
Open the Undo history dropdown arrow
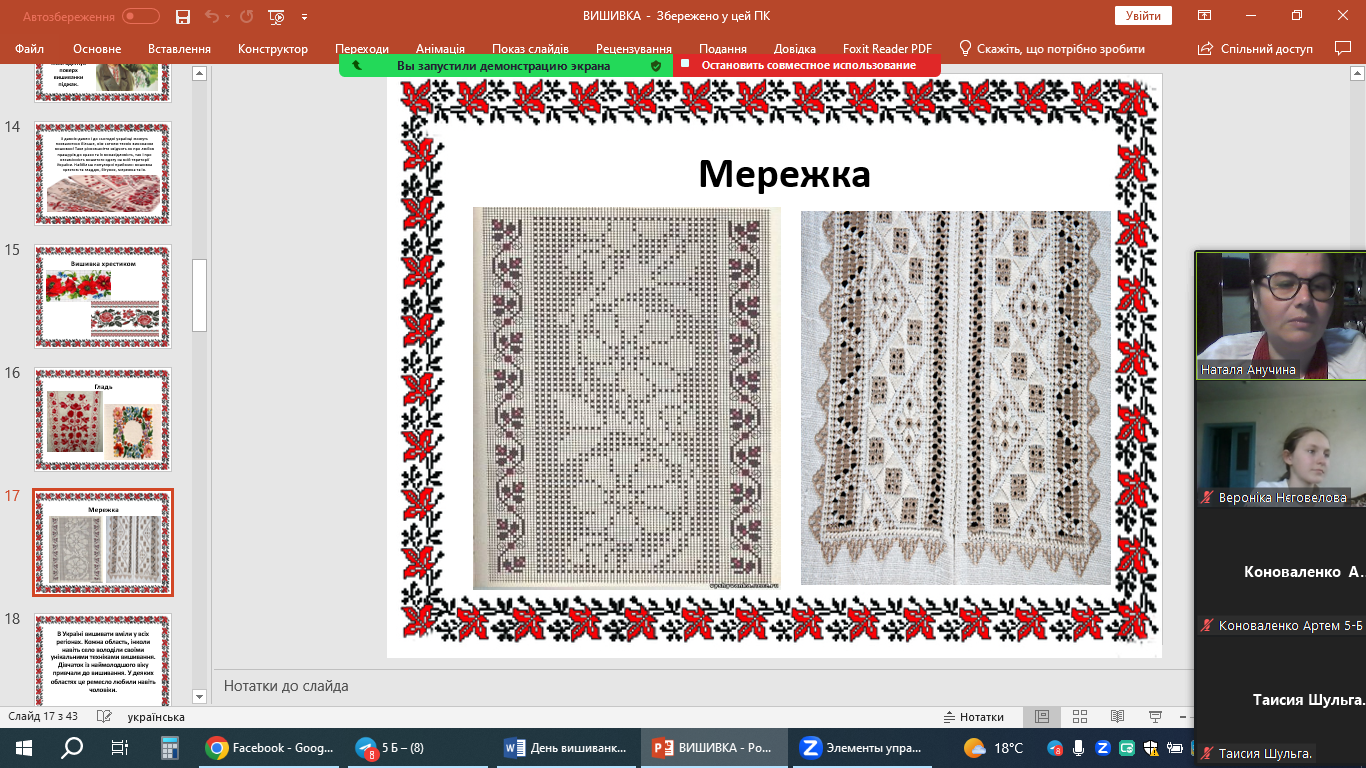pos(229,17)
